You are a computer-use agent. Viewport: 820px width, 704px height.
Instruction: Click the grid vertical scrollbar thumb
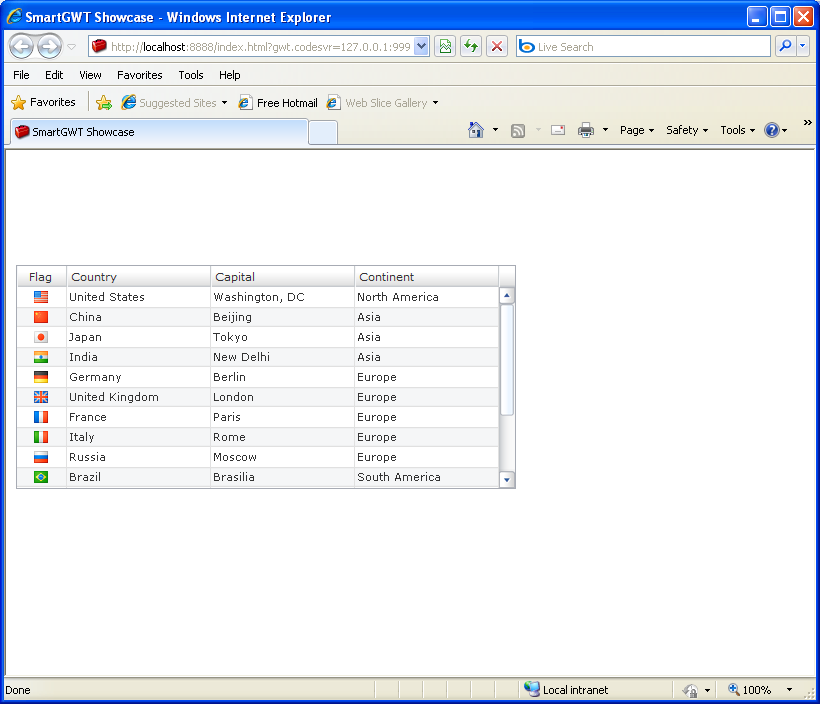pyautogui.click(x=506, y=360)
